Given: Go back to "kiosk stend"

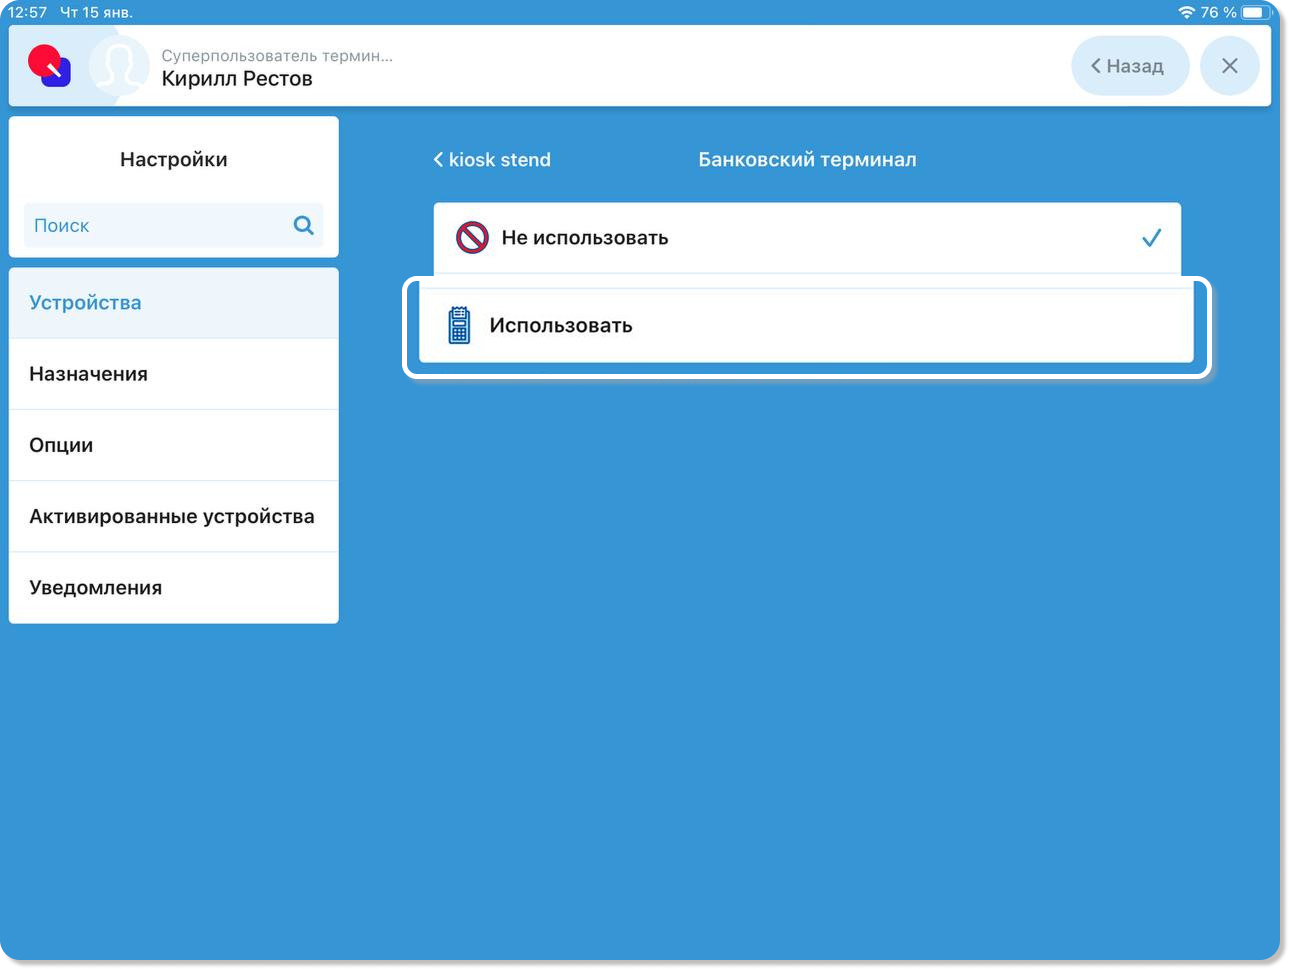Looking at the screenshot, I should 492,160.
